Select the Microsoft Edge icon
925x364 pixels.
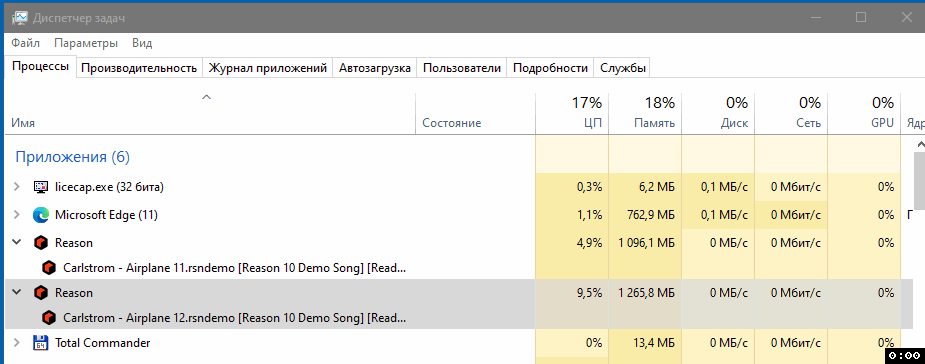tap(41, 215)
